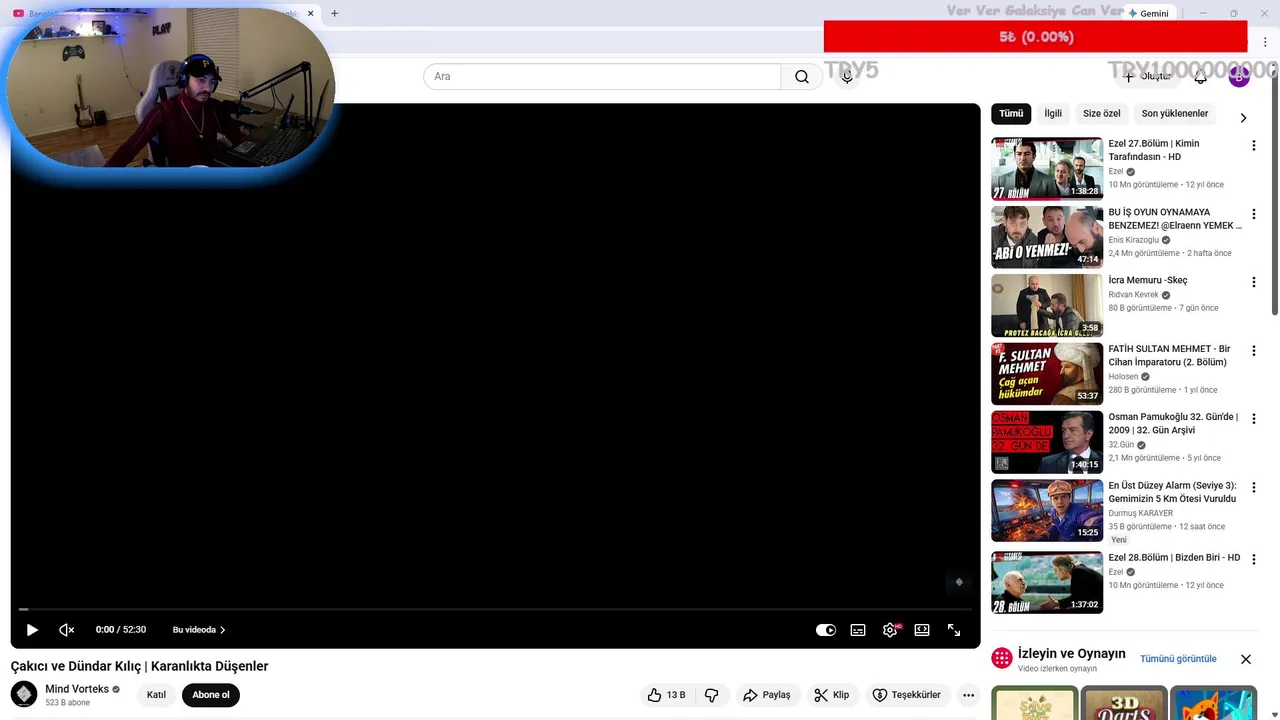Open Ezel 27.Bölüm video thumbnail
The width and height of the screenshot is (1280, 720).
pyautogui.click(x=1047, y=169)
